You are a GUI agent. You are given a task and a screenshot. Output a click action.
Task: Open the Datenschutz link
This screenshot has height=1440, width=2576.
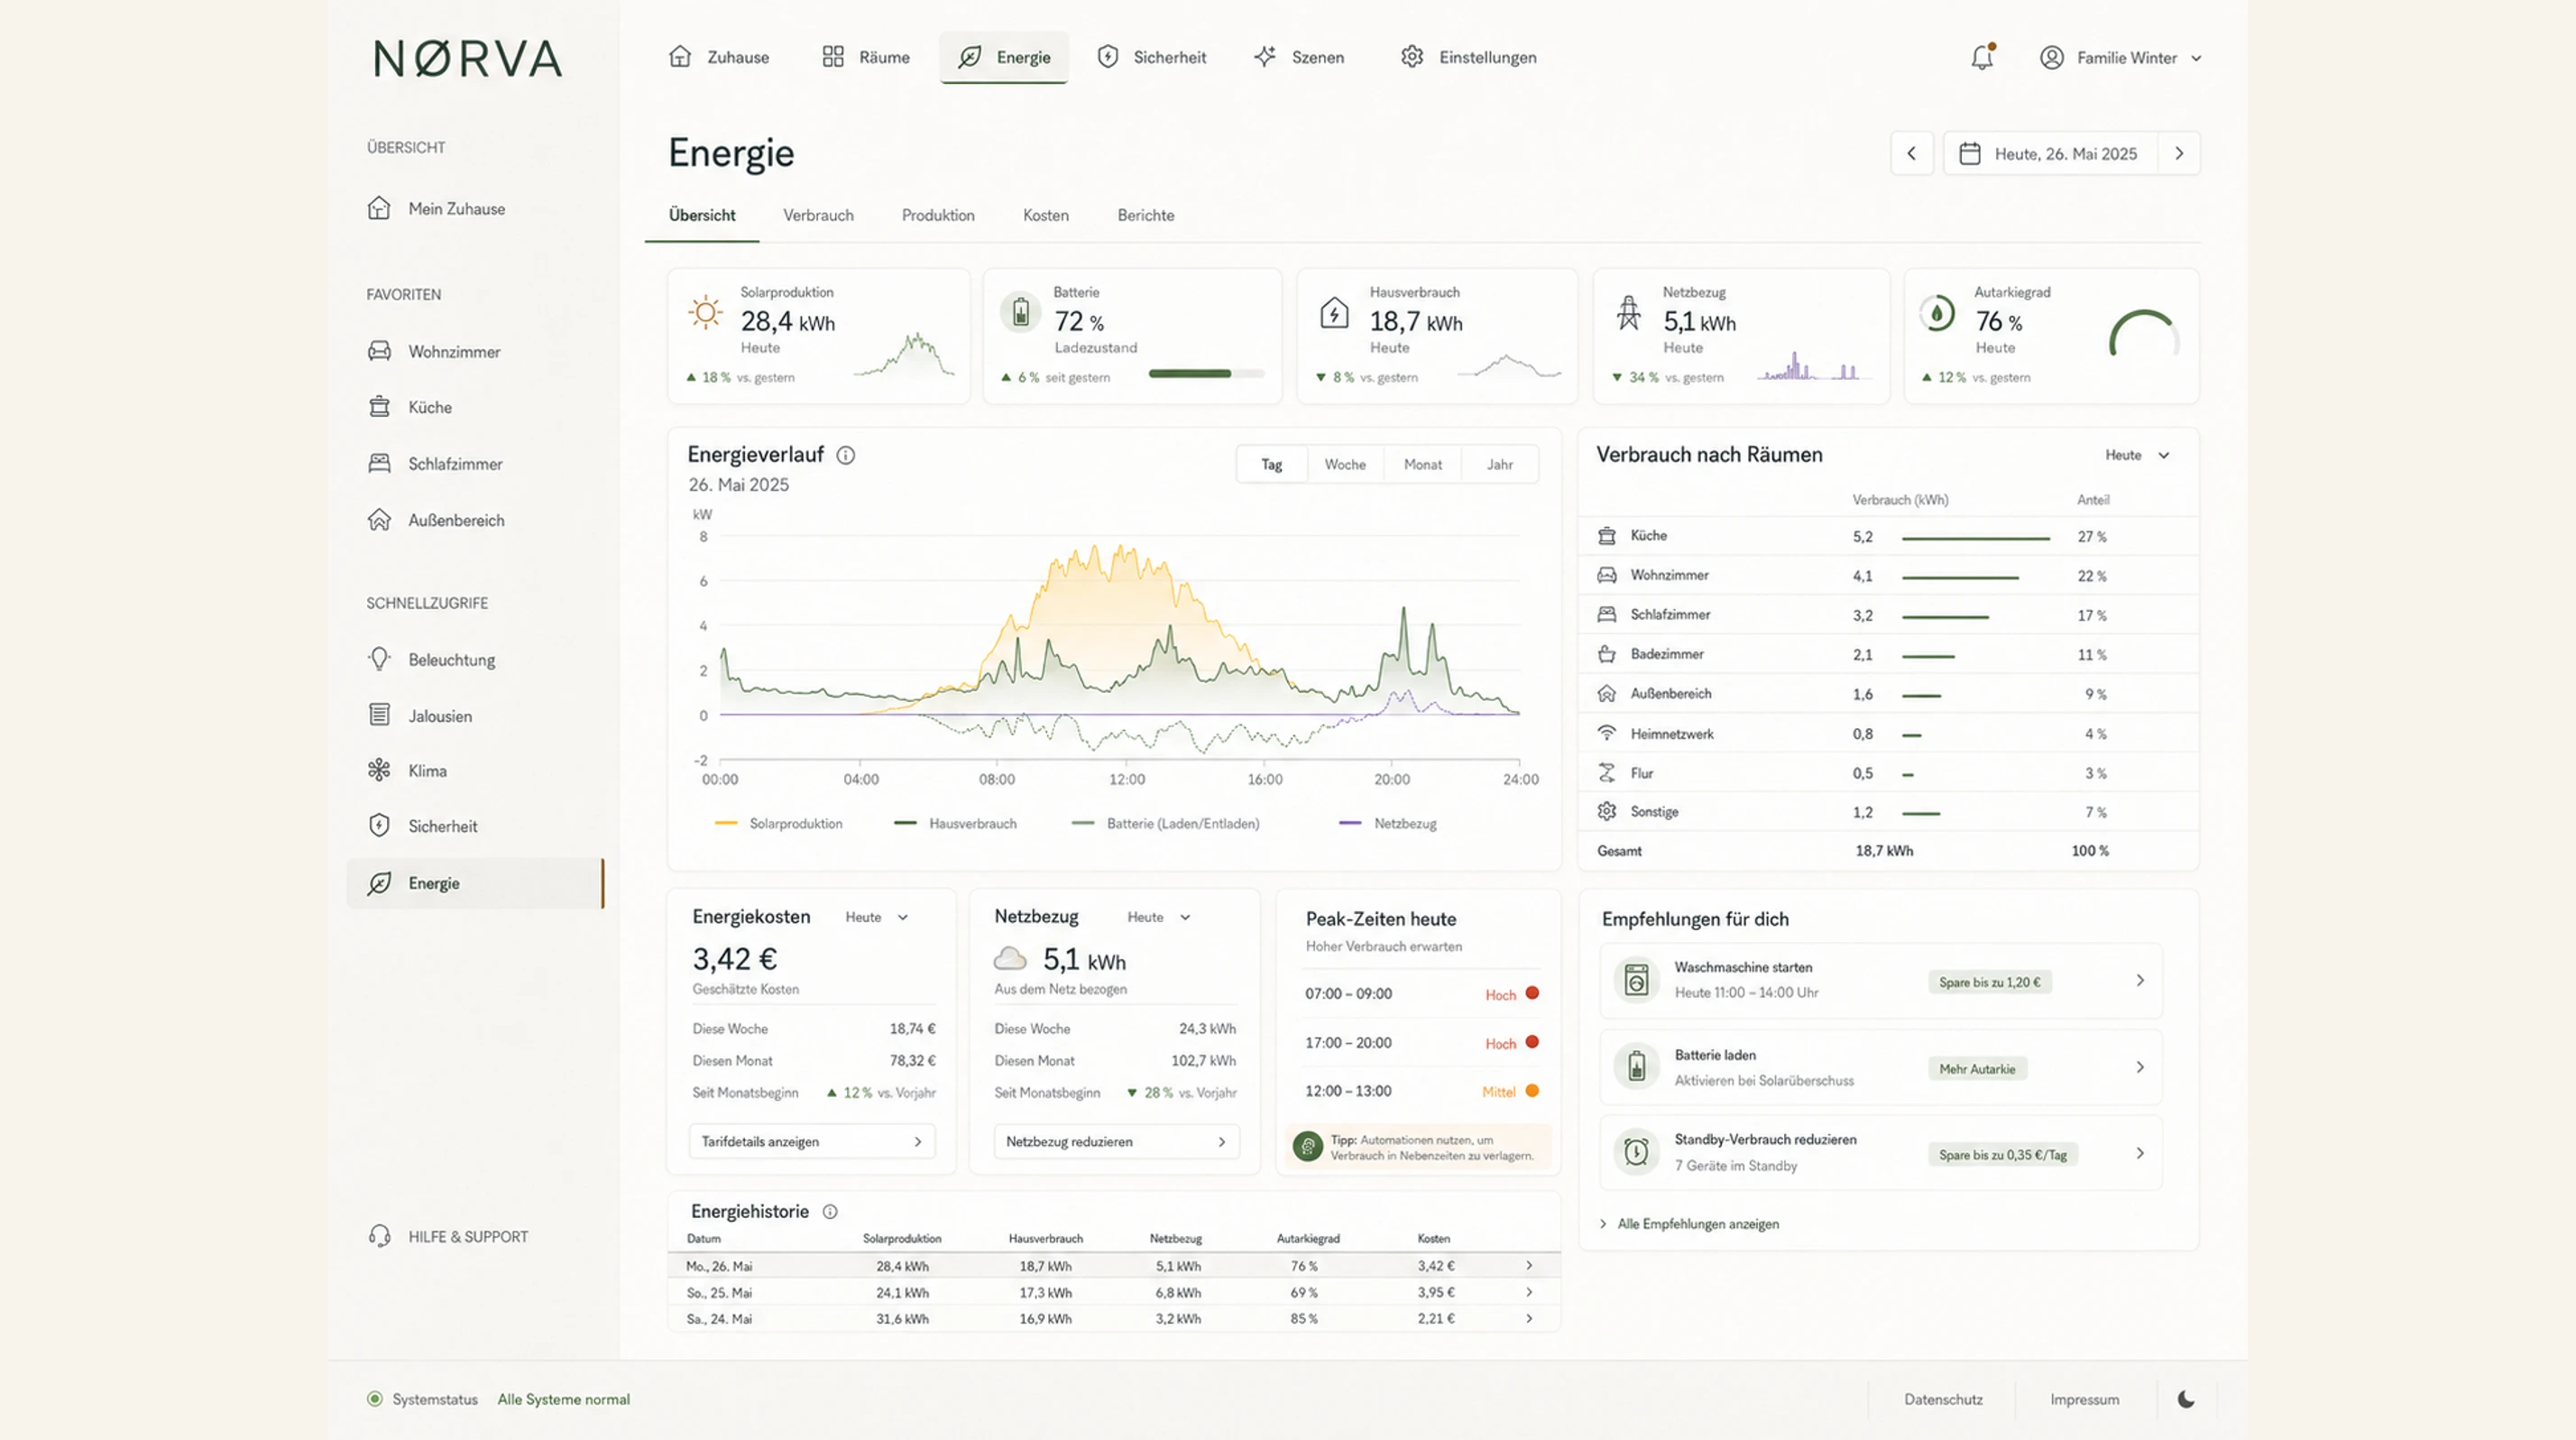point(1943,1399)
